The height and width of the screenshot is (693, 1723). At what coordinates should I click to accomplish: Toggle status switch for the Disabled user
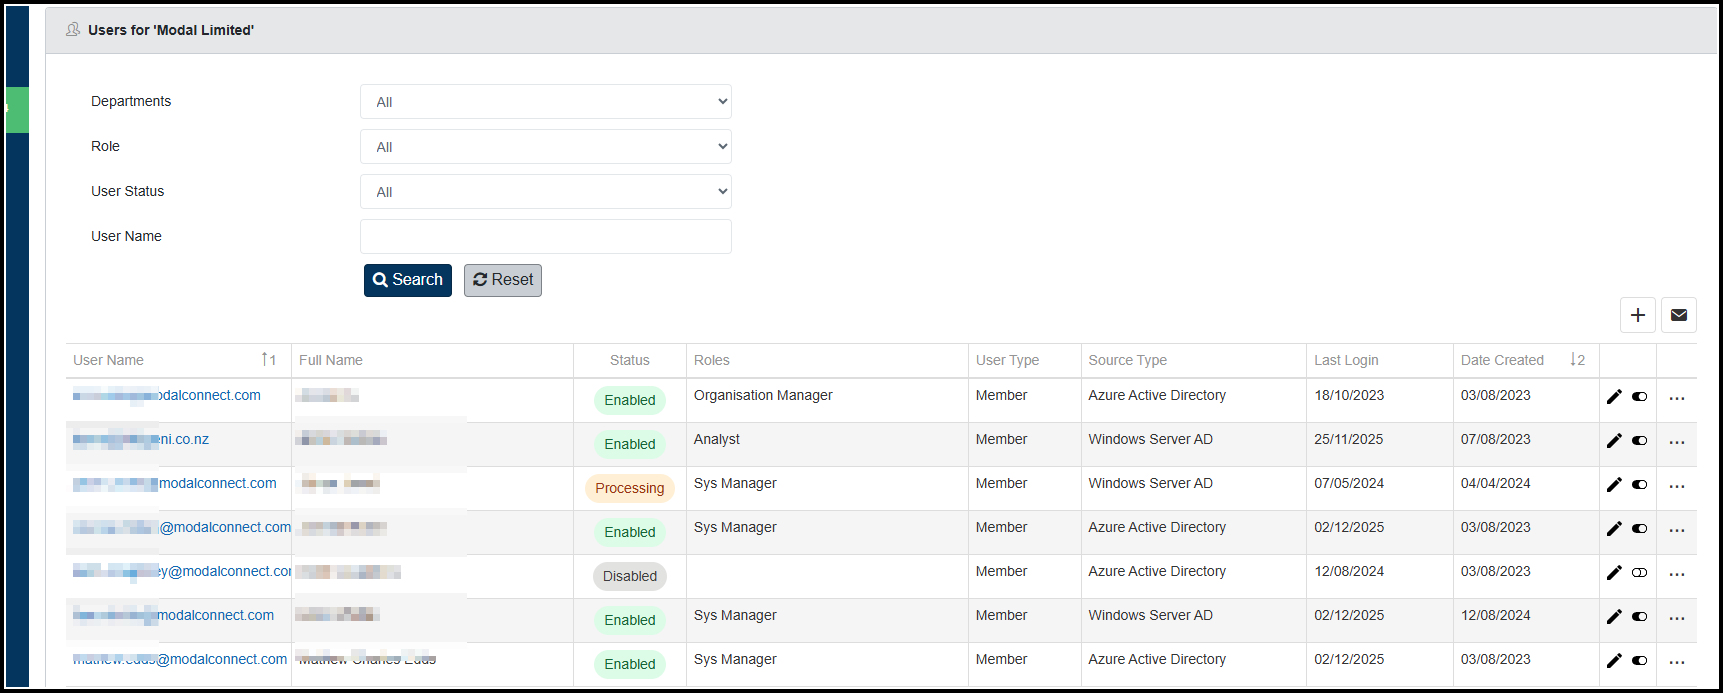(1639, 573)
